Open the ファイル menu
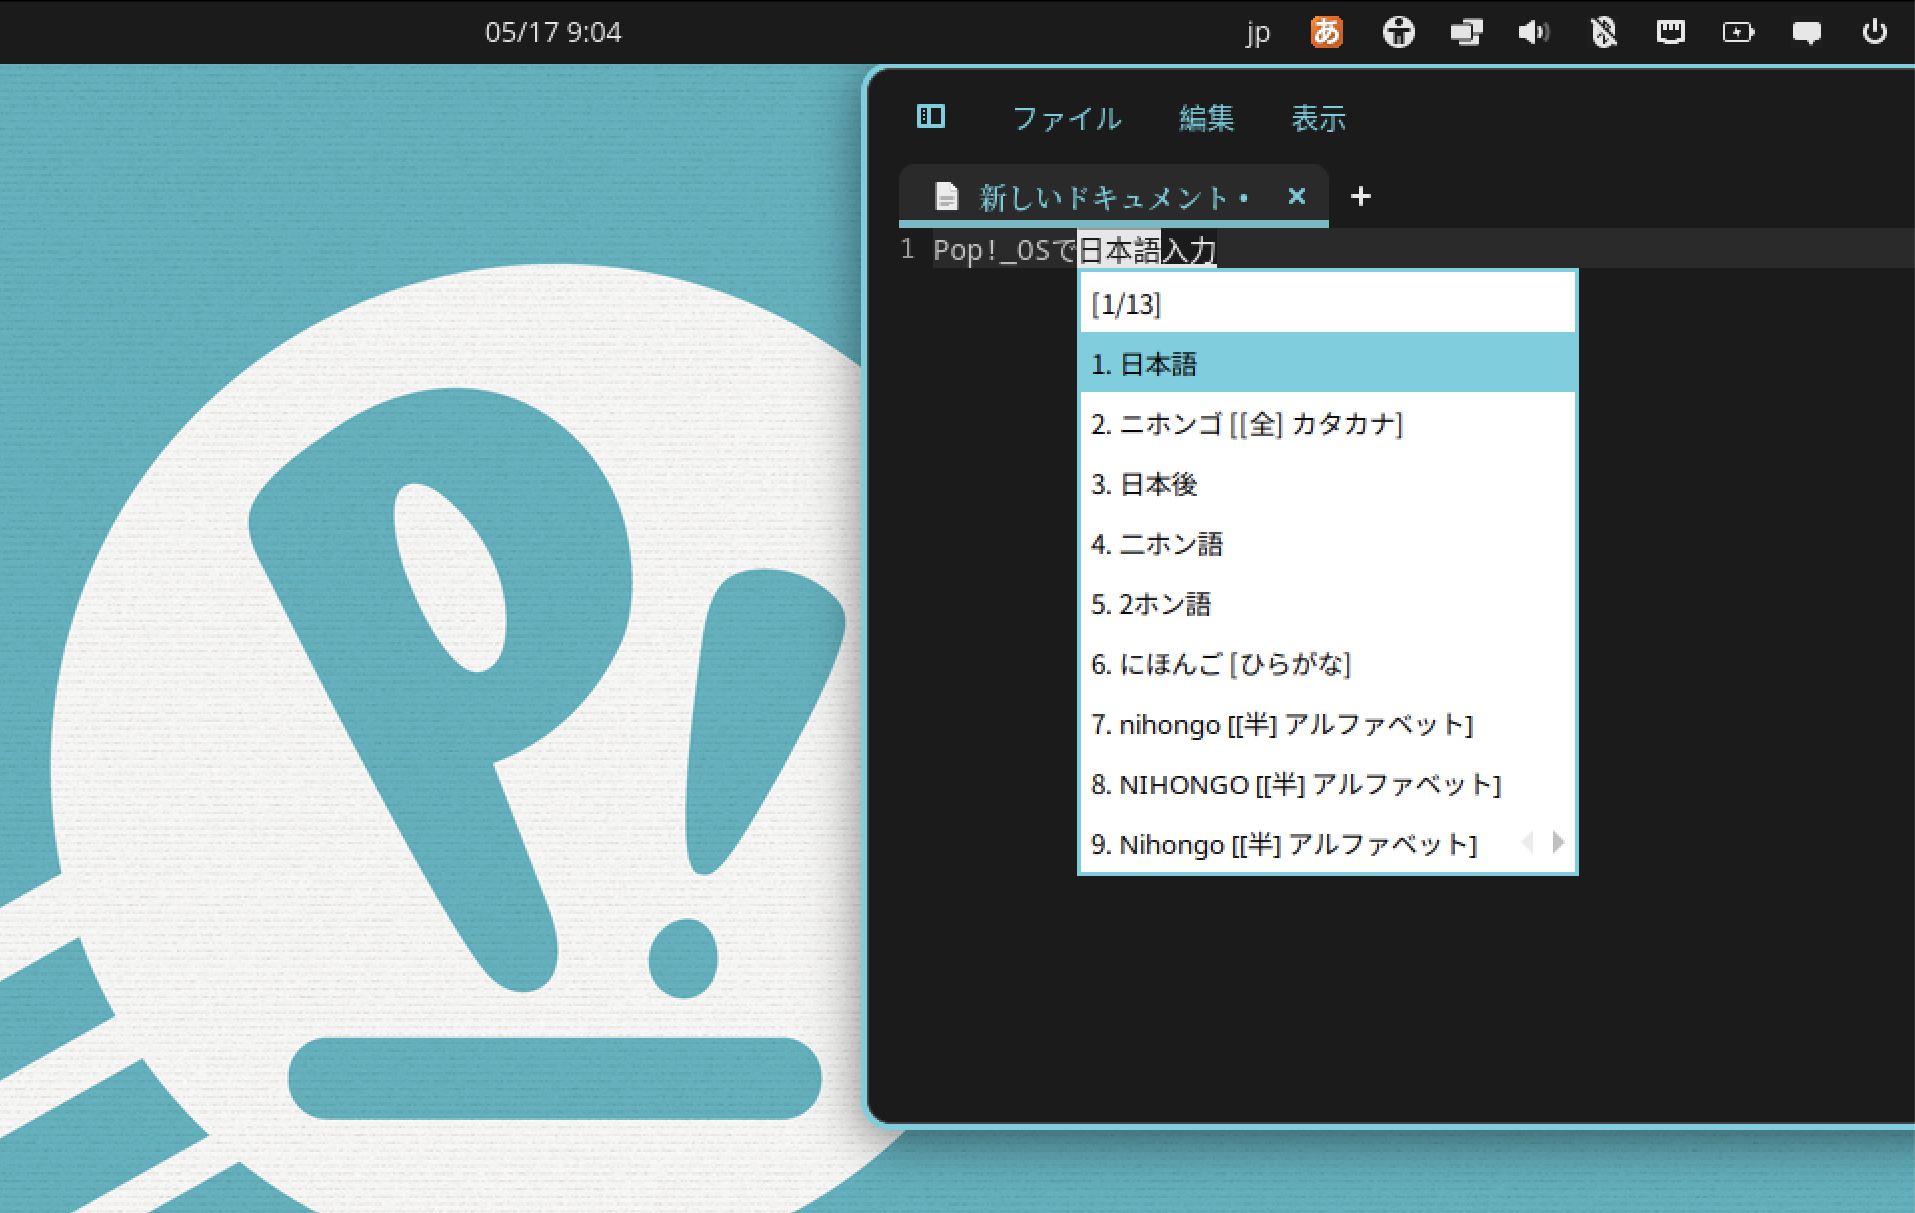1915x1213 pixels. pos(1066,118)
